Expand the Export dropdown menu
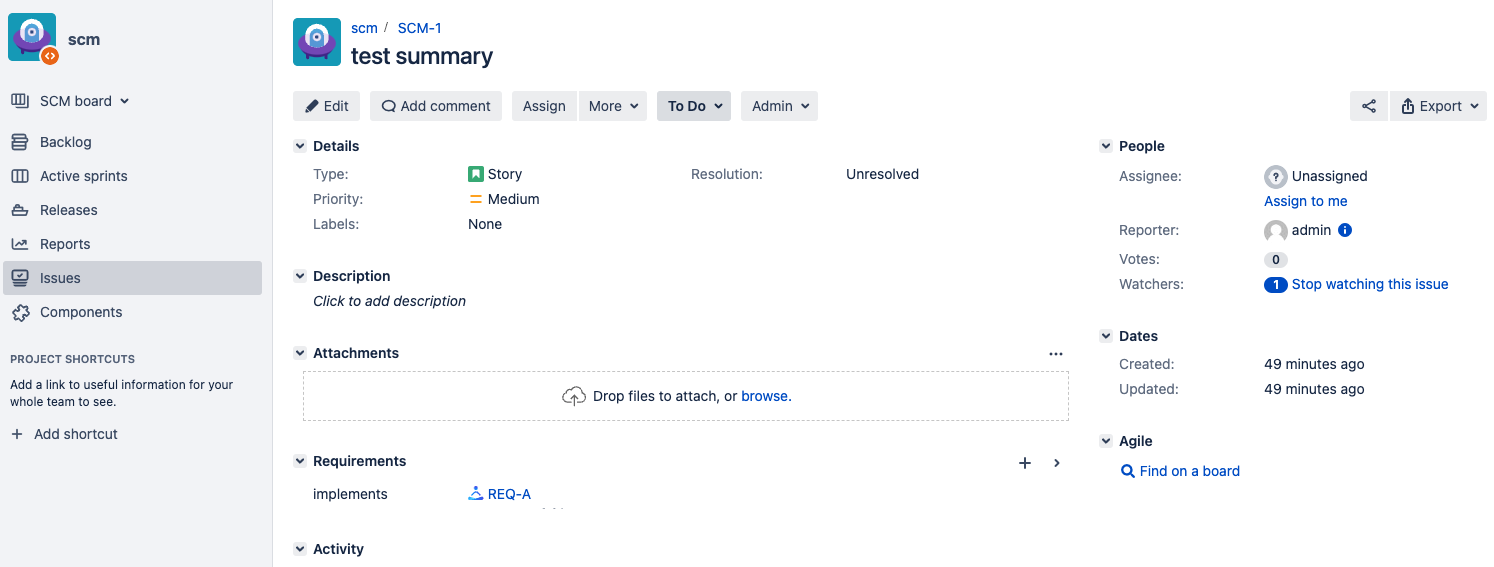The width and height of the screenshot is (1494, 567). coord(1438,106)
